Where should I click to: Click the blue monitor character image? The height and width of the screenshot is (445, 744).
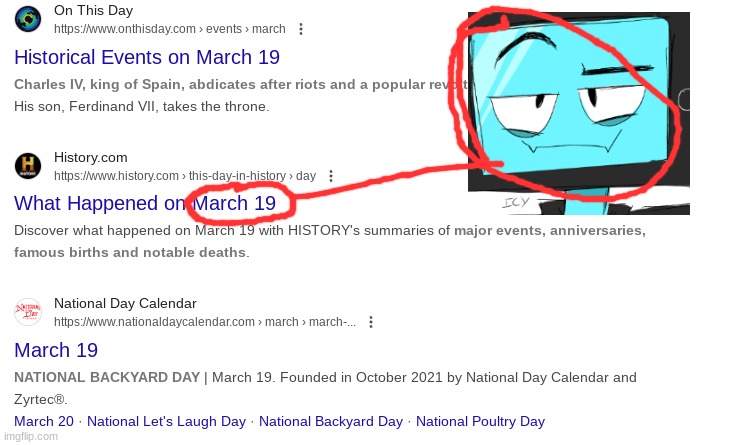579,113
